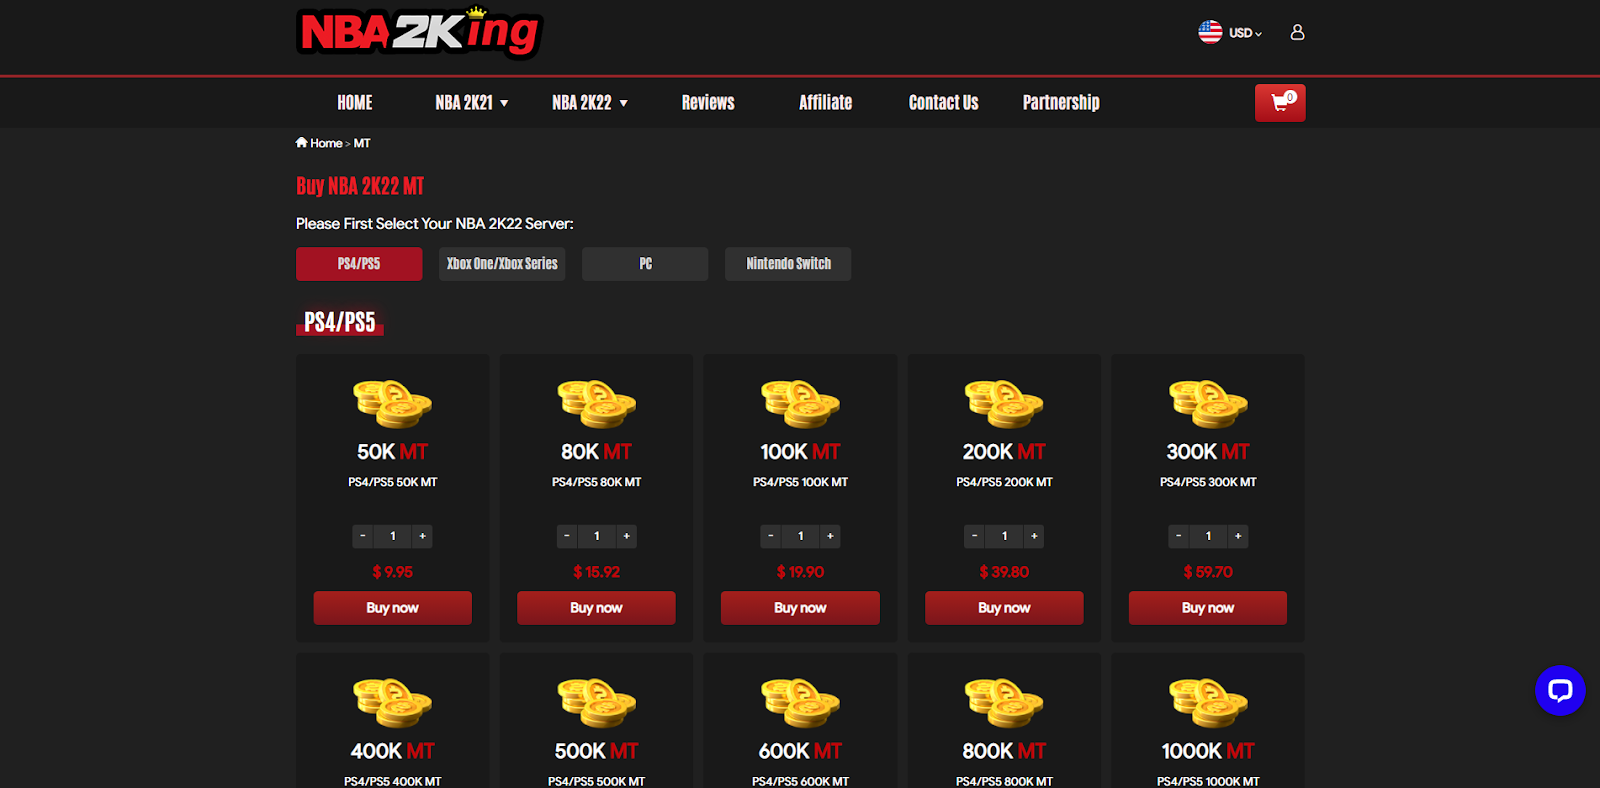This screenshot has height=788, width=1600.
Task: Click the 80K MT quantity field
Action: [597, 536]
